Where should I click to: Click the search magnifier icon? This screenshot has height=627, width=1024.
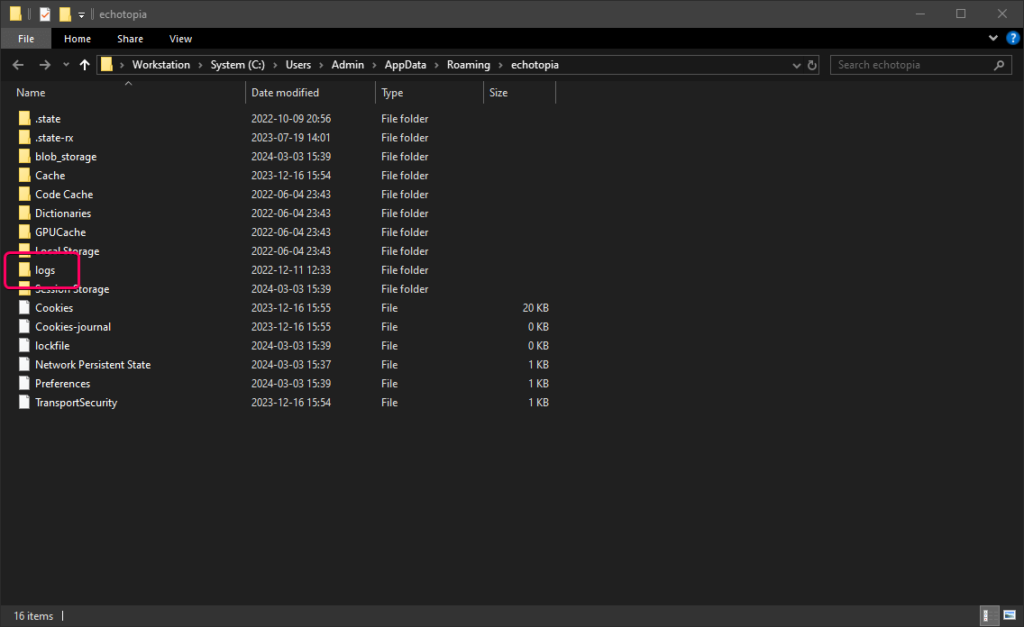point(999,64)
